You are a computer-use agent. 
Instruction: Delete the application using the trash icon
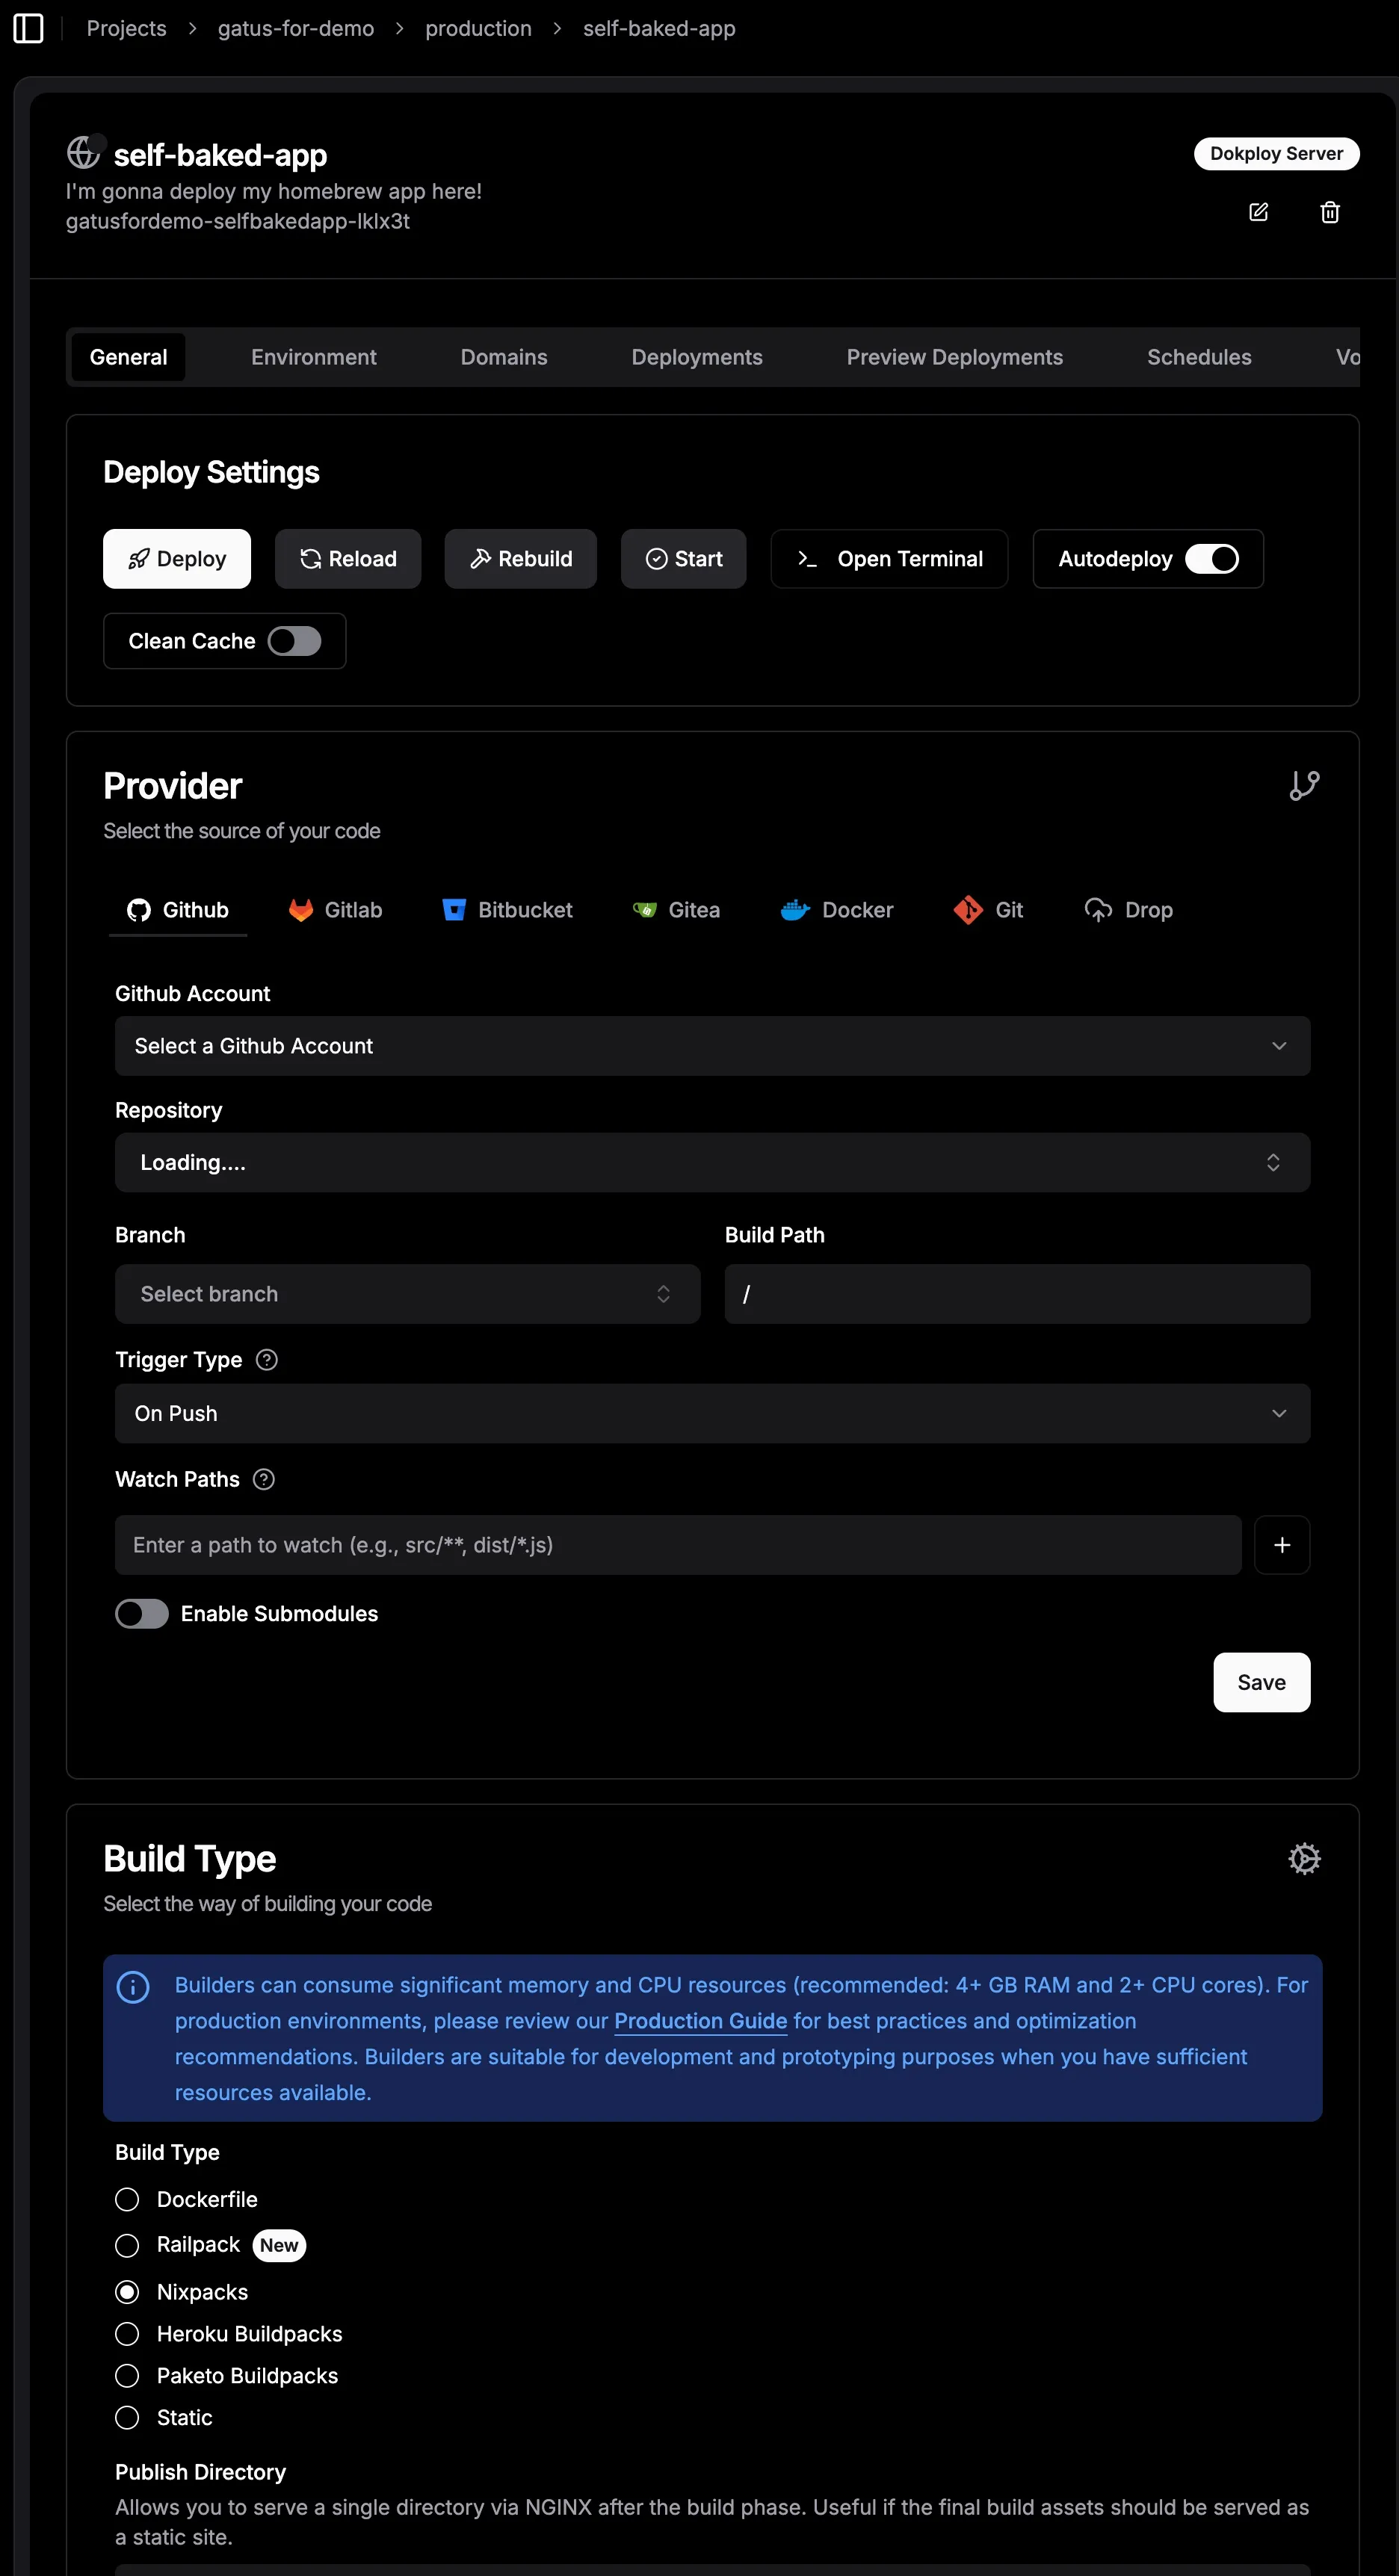point(1330,212)
